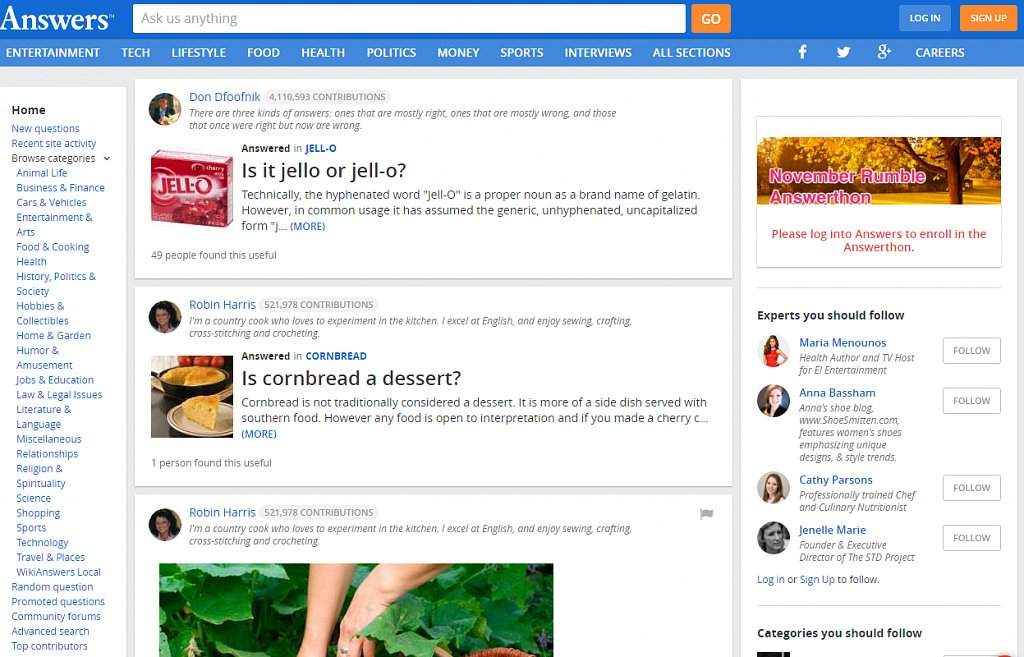Open question 'Is it jello or jell-o?'

[323, 170]
